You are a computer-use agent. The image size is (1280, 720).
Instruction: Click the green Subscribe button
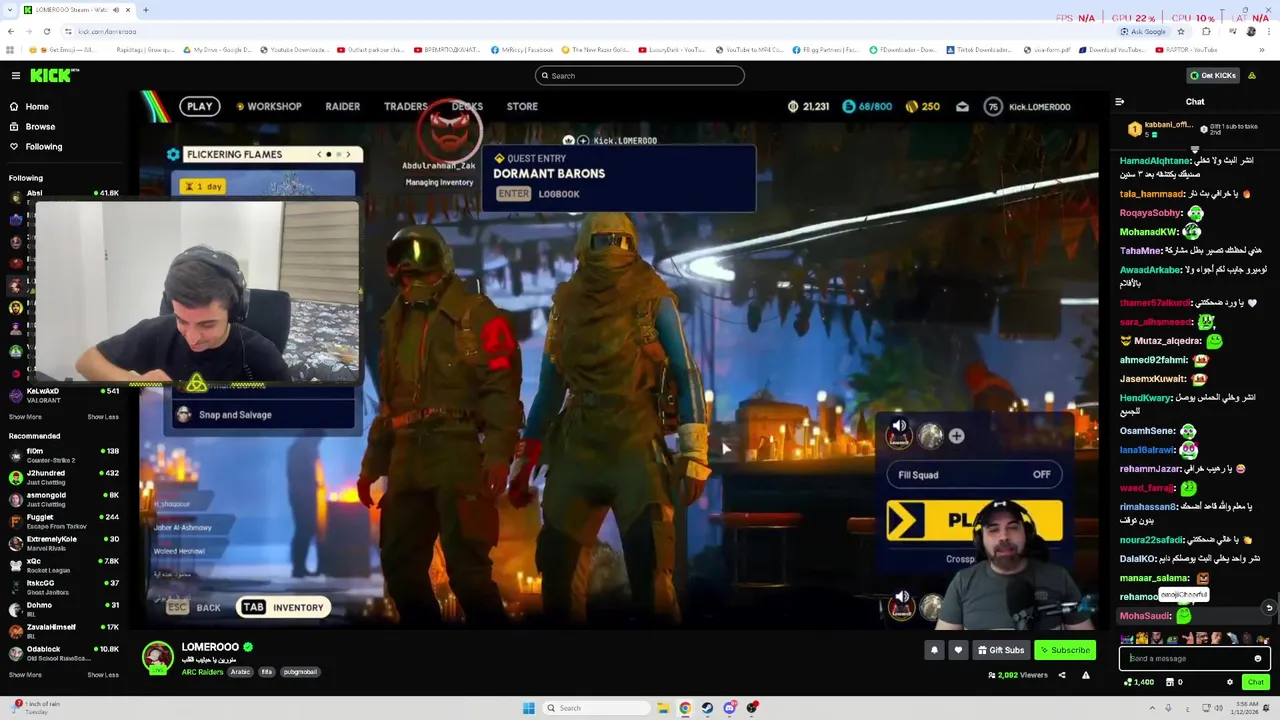point(1065,650)
